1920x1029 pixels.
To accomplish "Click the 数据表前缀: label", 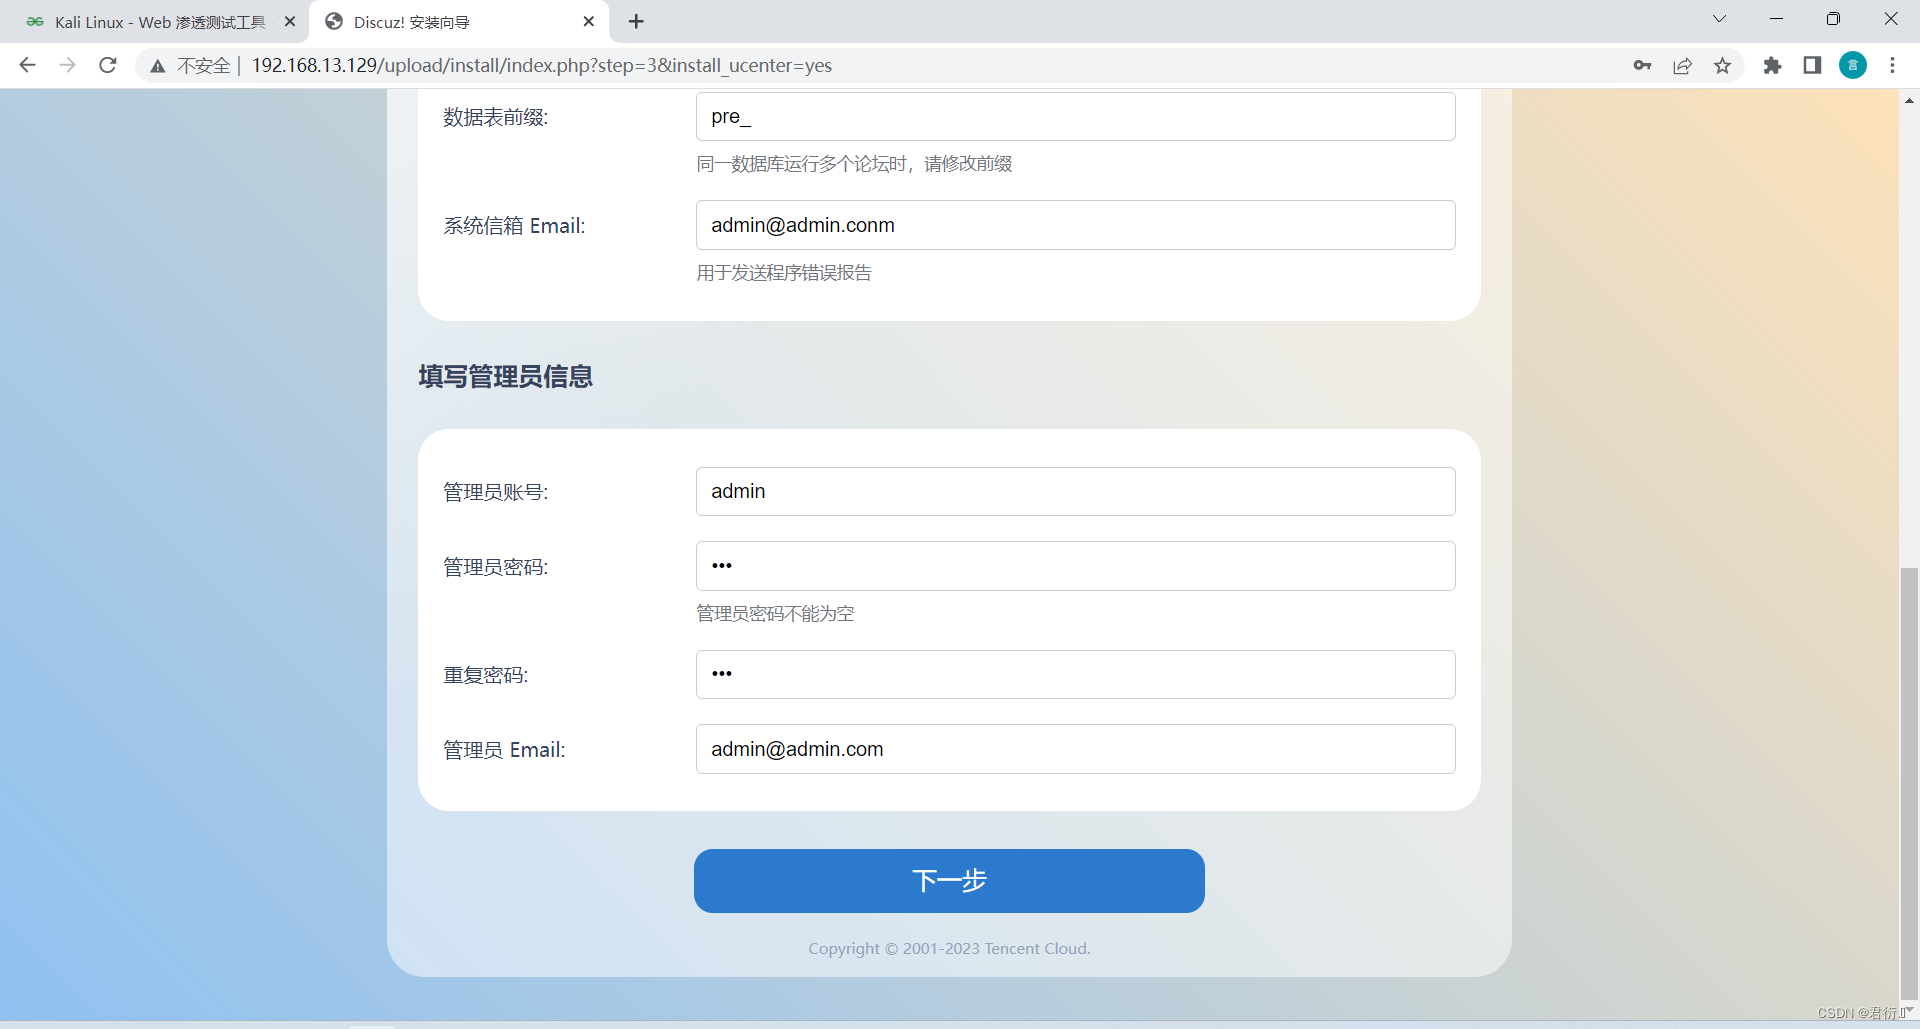I will coord(495,117).
